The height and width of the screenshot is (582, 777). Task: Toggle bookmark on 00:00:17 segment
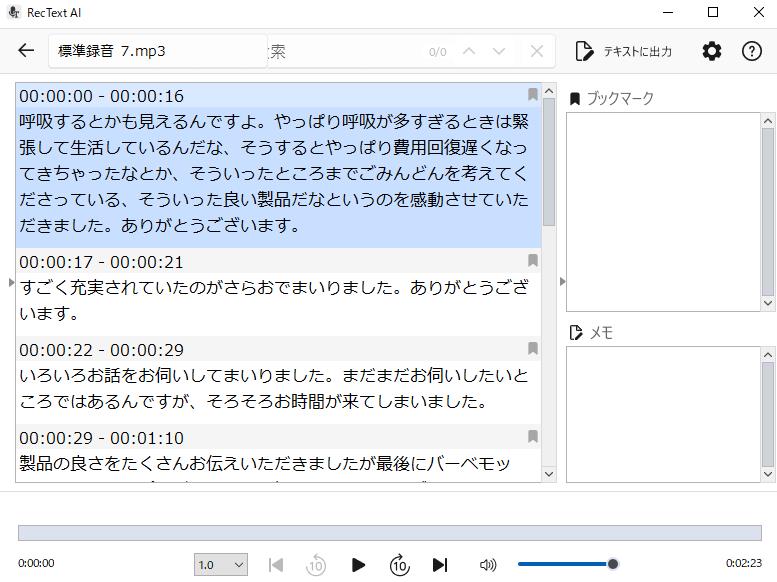tap(533, 260)
